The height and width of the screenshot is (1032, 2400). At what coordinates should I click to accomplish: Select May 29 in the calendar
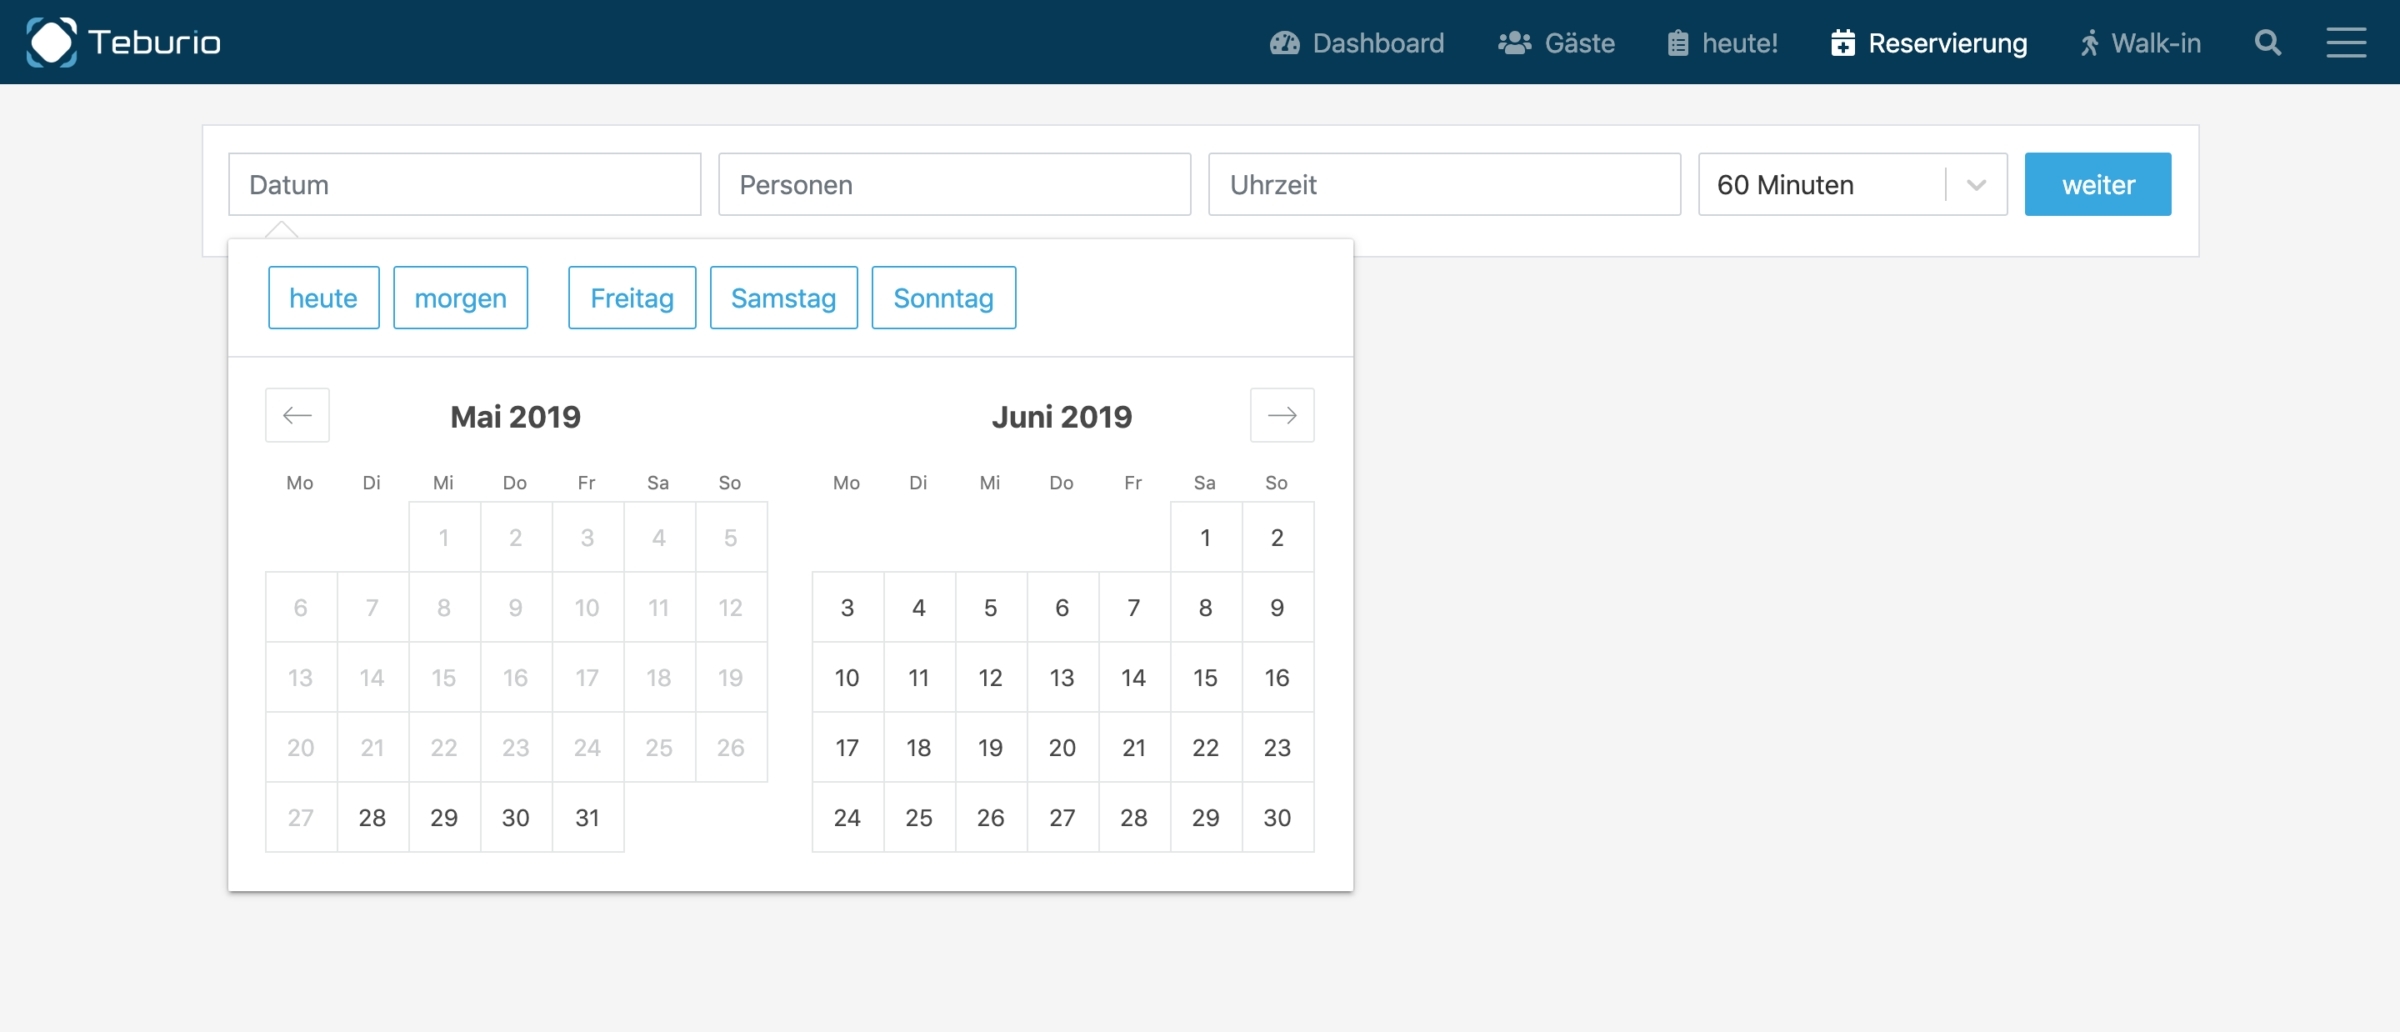click(444, 818)
